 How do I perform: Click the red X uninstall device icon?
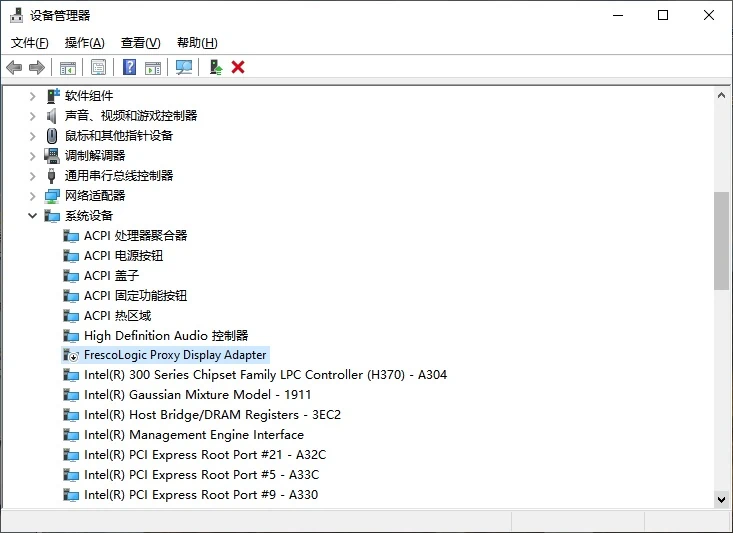(x=238, y=67)
